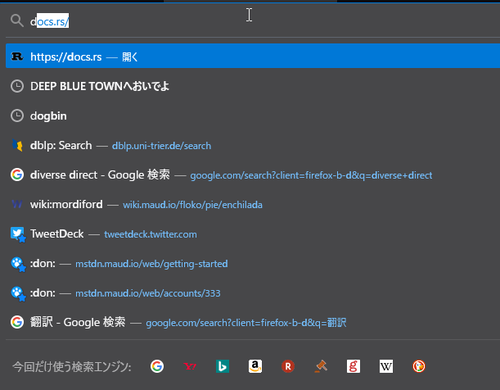Click the docs.rs favicon in top suggestion

(x=17, y=56)
